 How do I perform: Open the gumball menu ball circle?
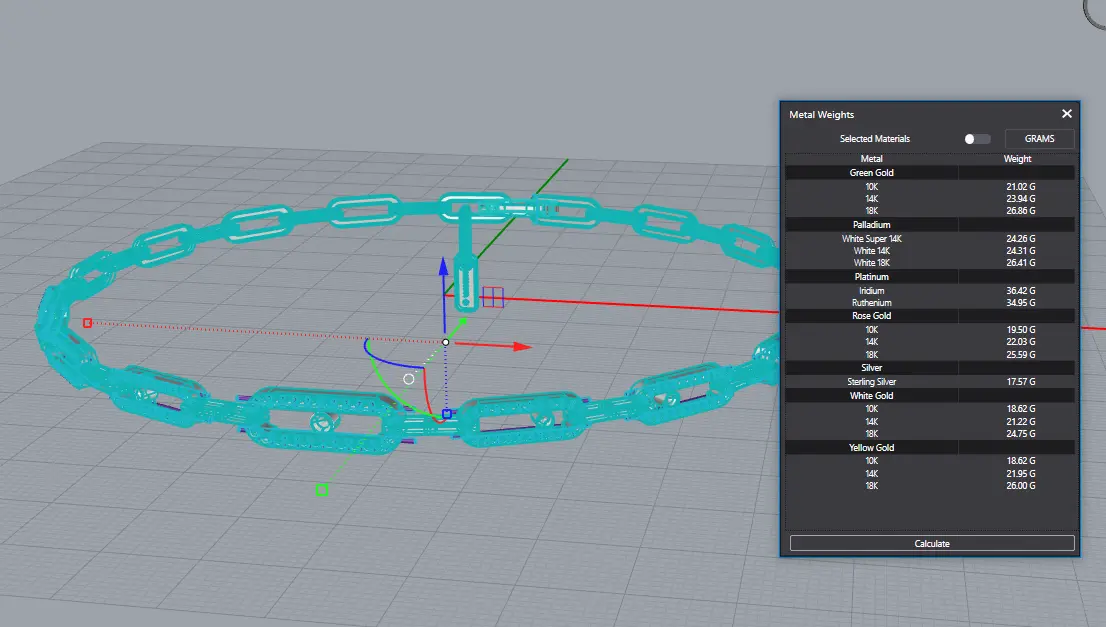pos(408,379)
